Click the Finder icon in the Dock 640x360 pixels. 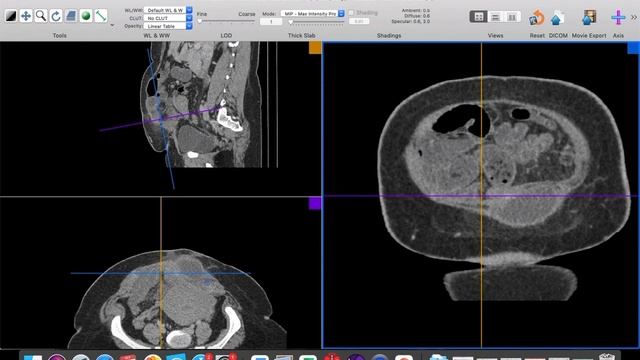pyautogui.click(x=33, y=357)
